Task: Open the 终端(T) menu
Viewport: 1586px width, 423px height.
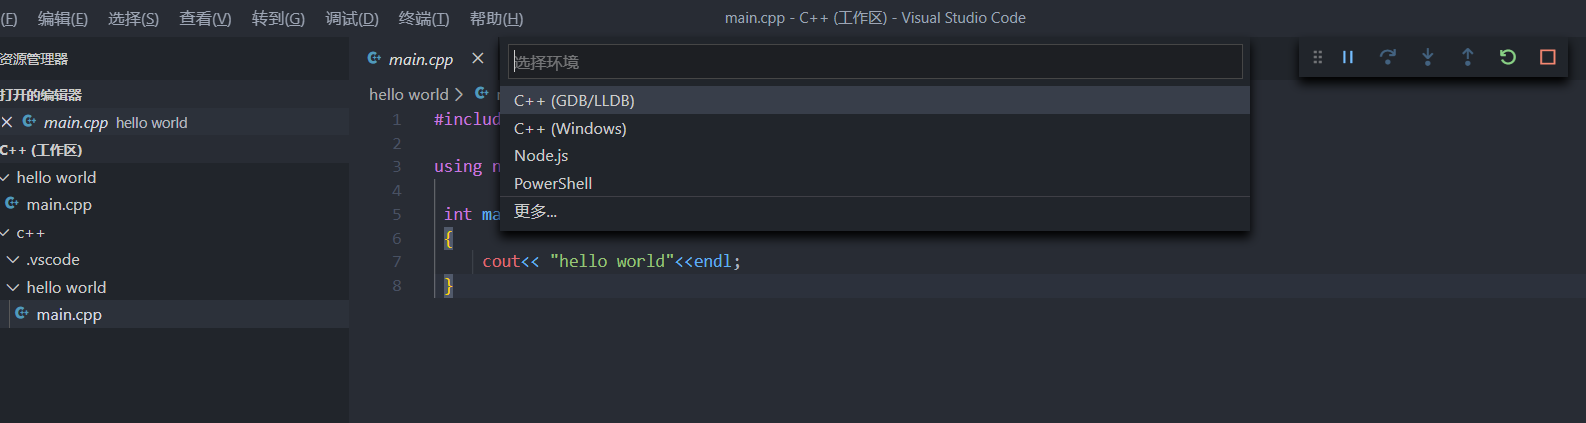Action: tap(424, 18)
